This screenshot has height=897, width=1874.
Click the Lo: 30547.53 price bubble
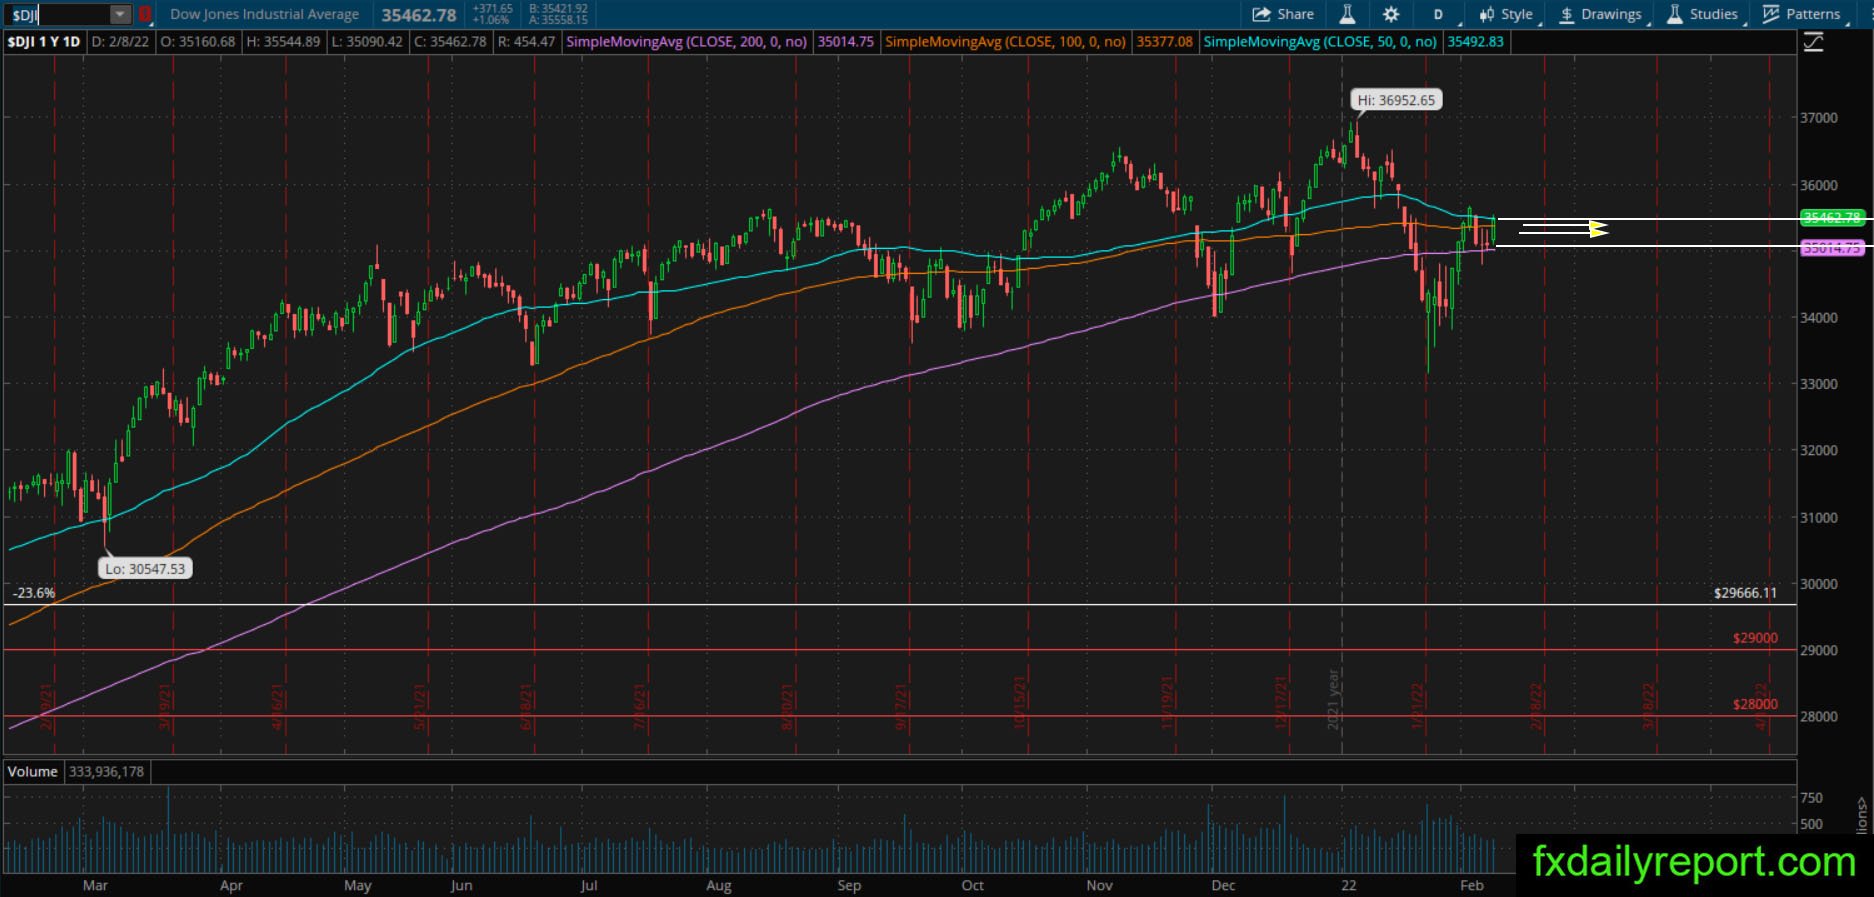pos(145,569)
